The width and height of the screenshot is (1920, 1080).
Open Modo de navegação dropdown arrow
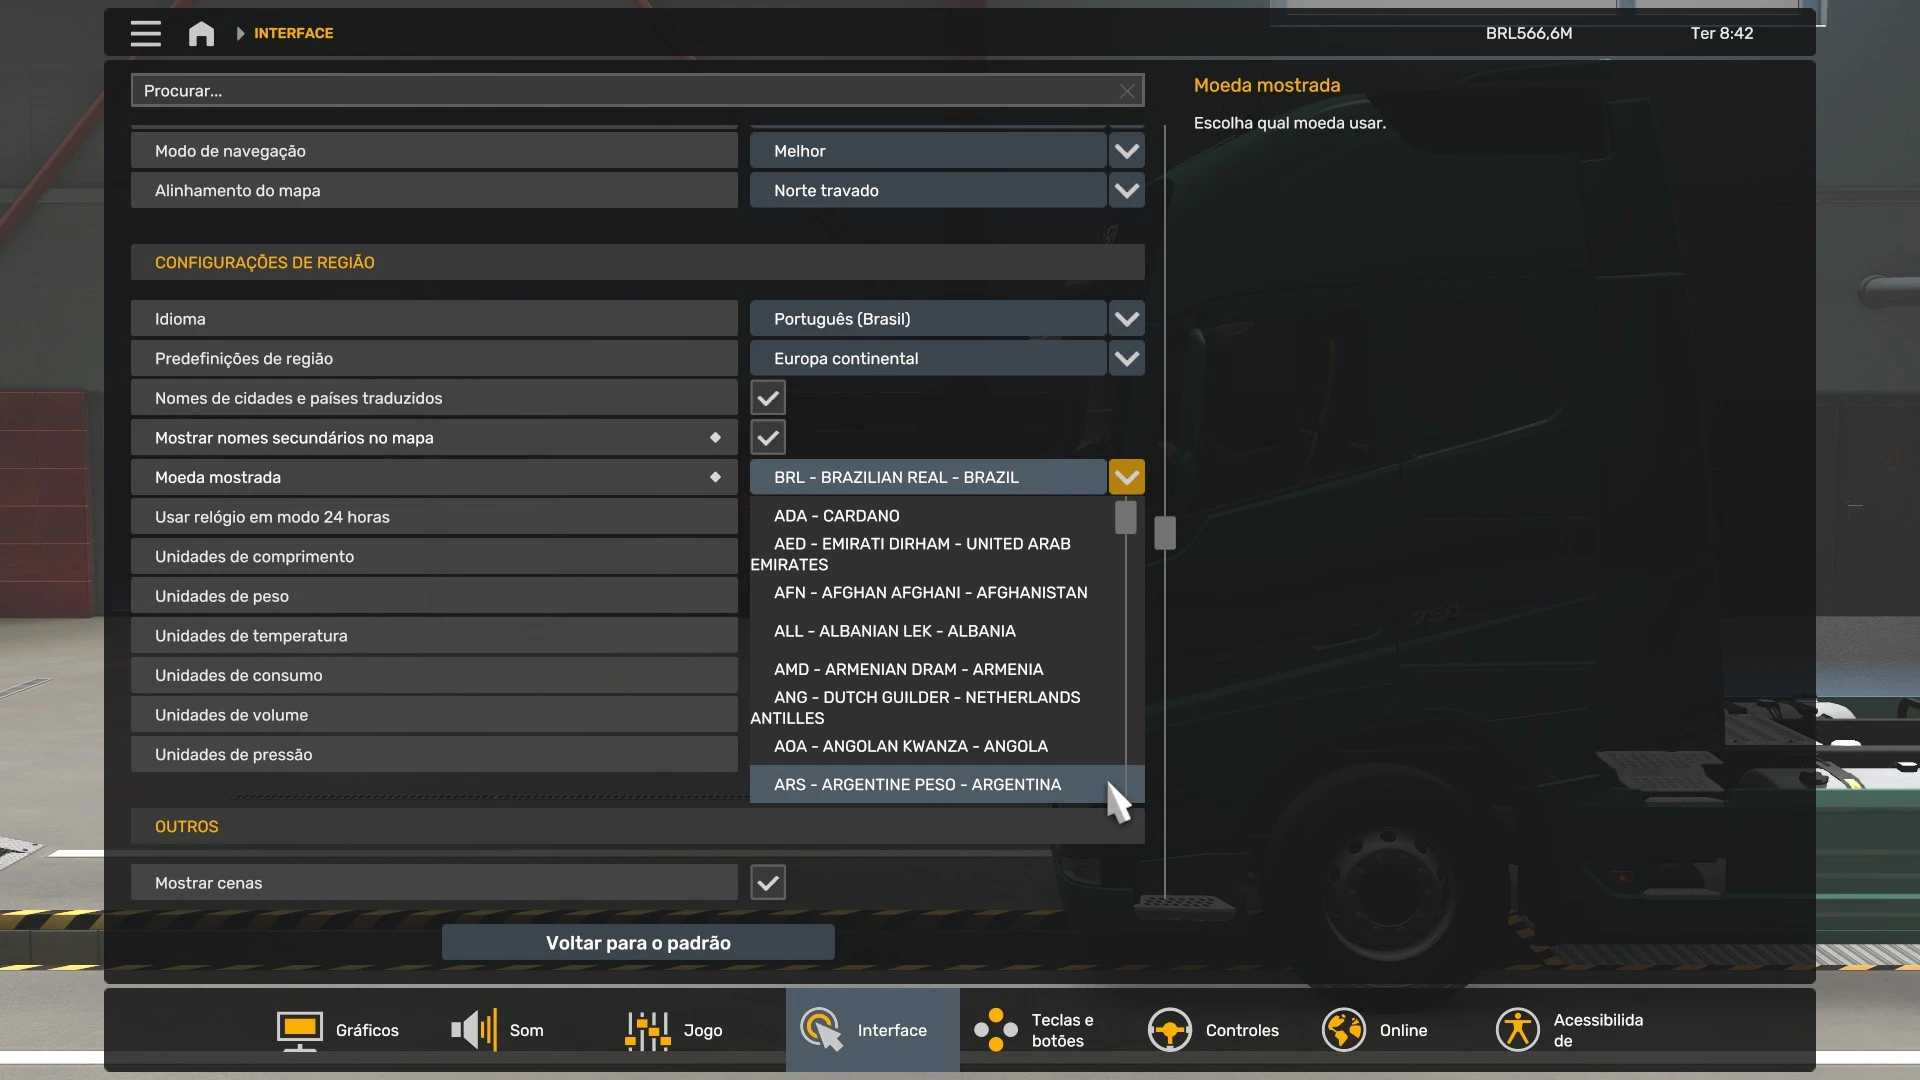pos(1126,151)
